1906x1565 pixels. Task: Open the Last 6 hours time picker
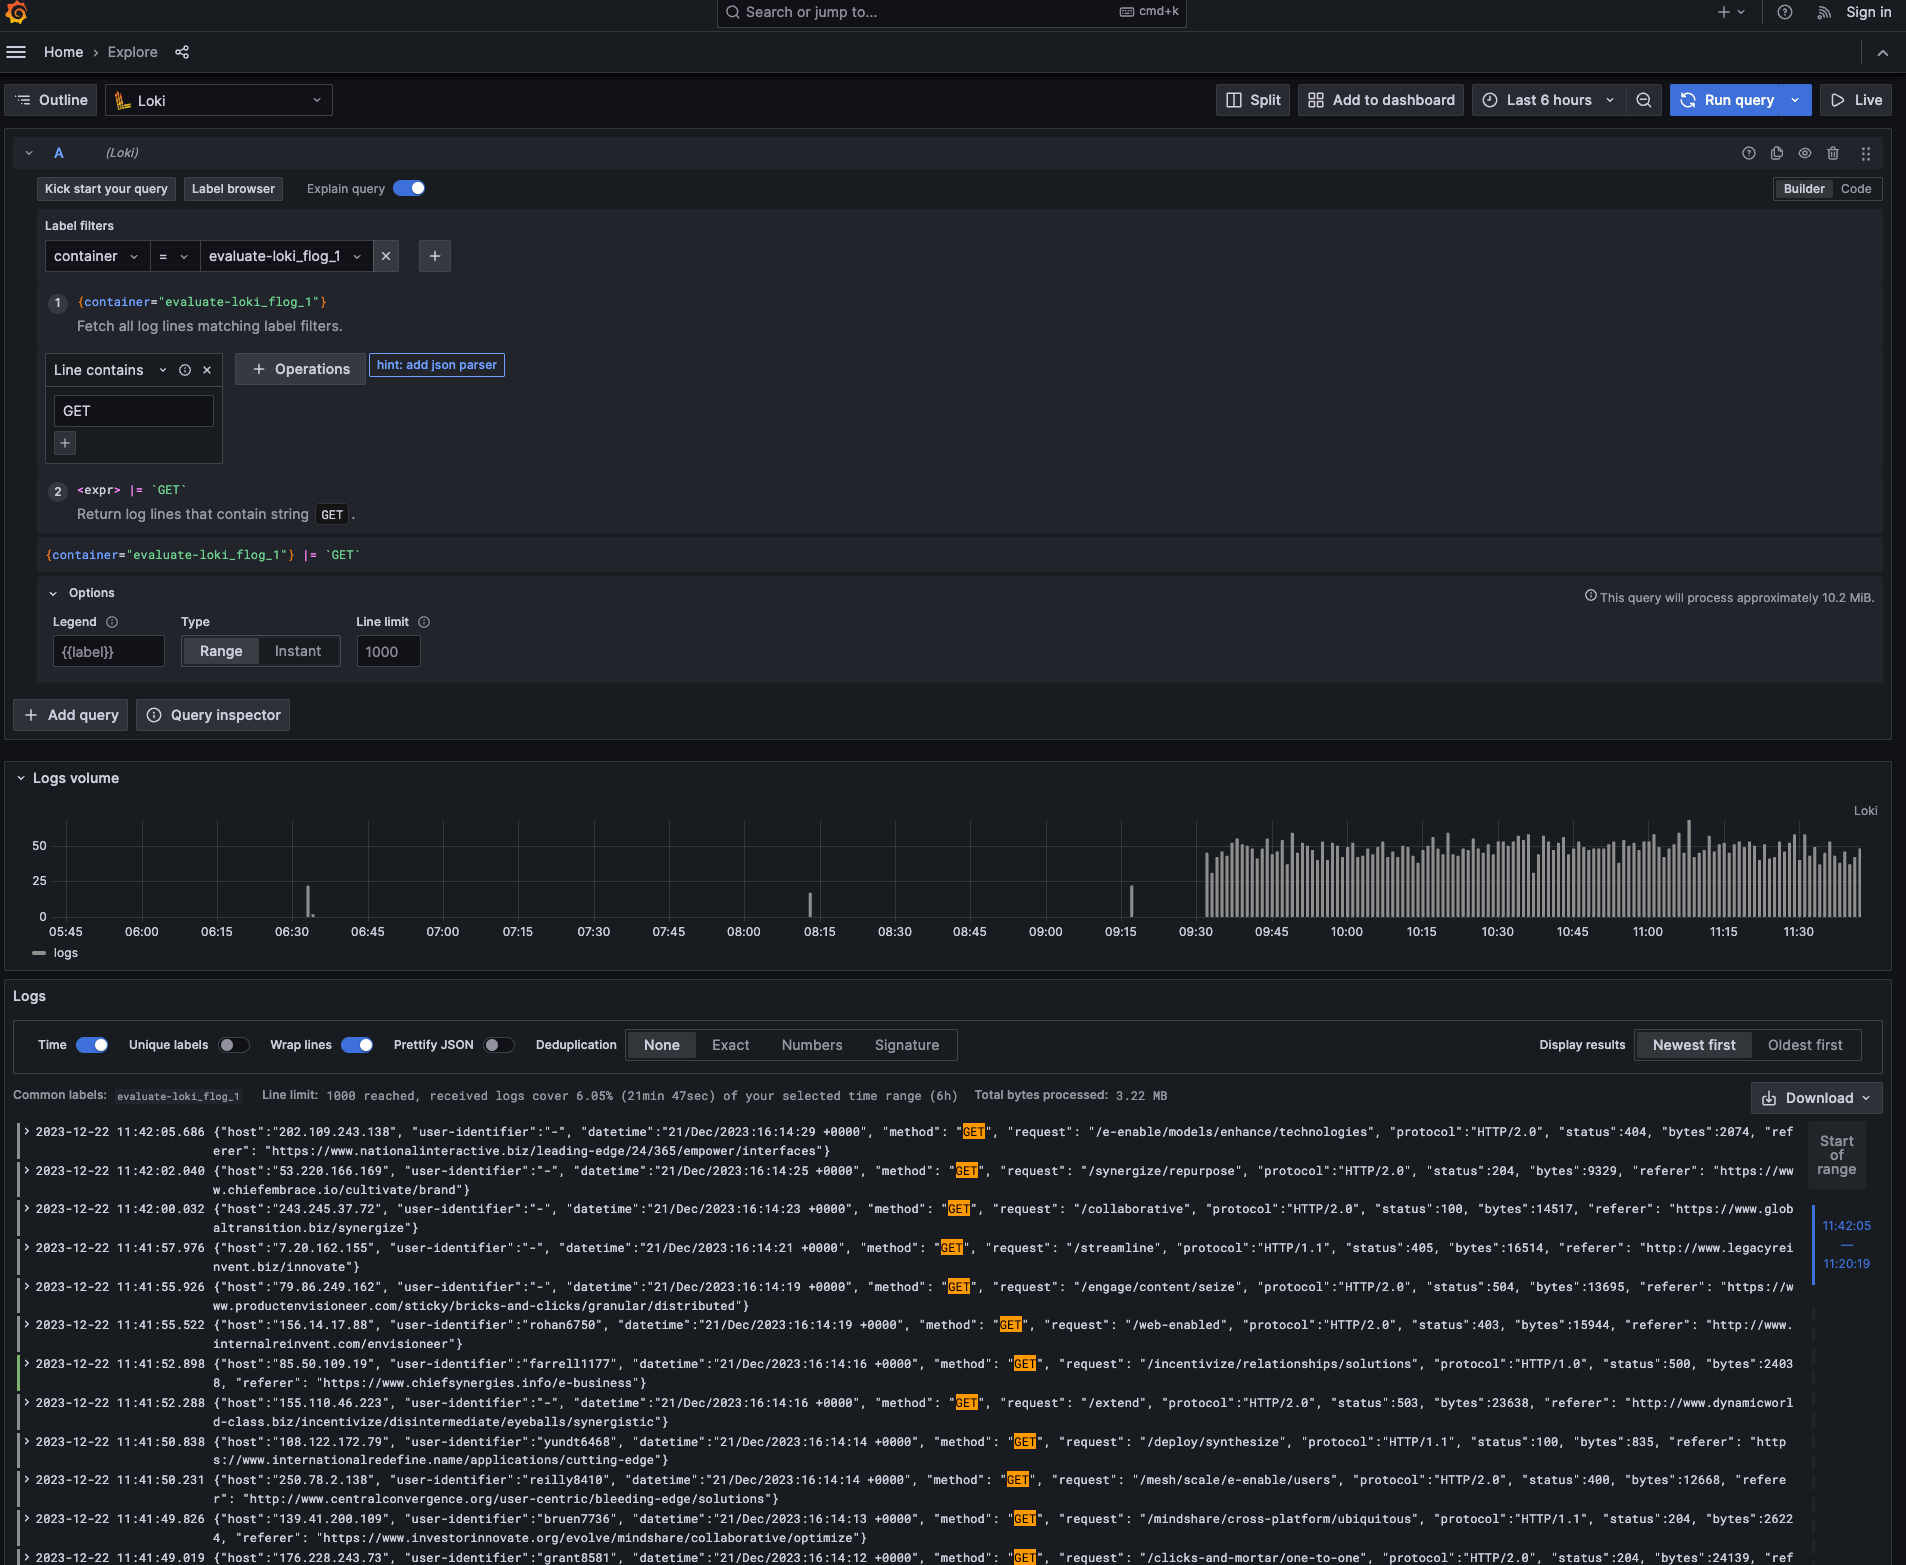pos(1549,100)
